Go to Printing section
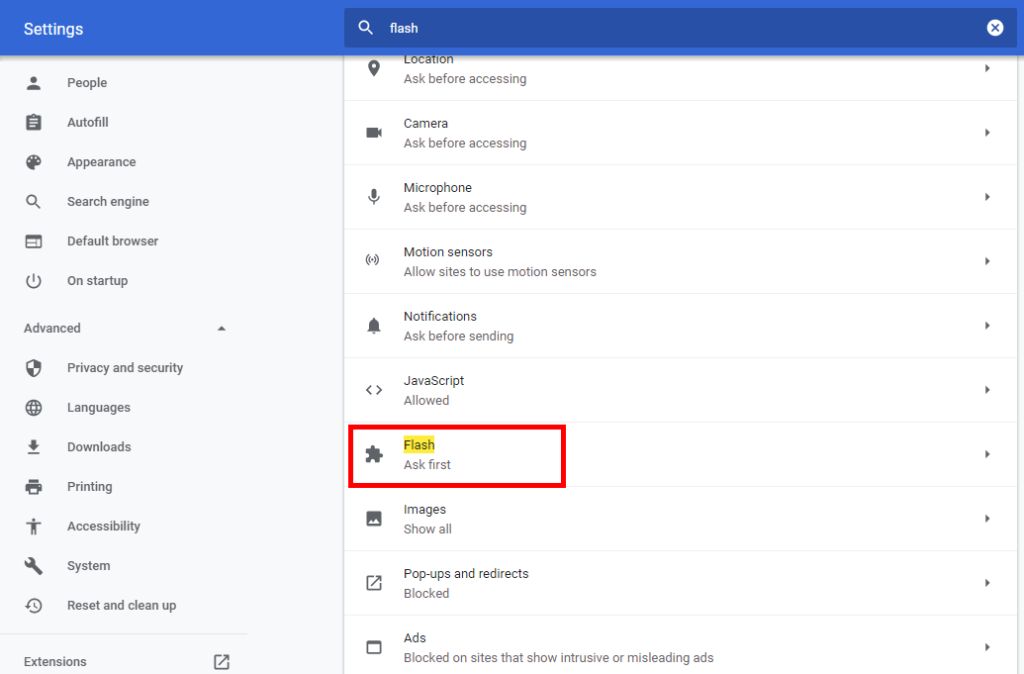Screen dimensions: 1024x674 pyautogui.click(x=89, y=487)
